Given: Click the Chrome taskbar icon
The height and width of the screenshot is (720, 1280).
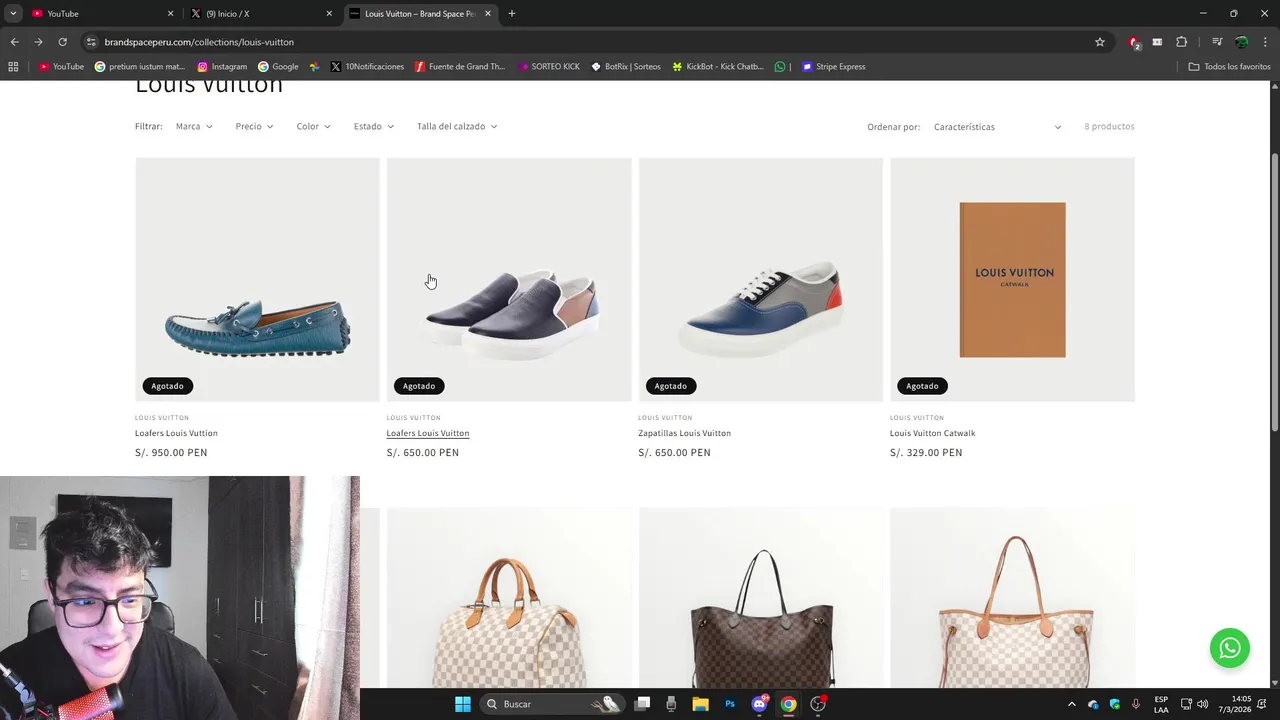Looking at the screenshot, I should 788,704.
